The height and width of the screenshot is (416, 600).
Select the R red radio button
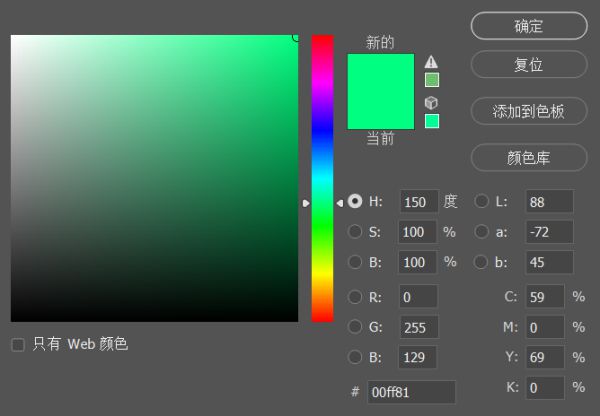pyautogui.click(x=355, y=297)
